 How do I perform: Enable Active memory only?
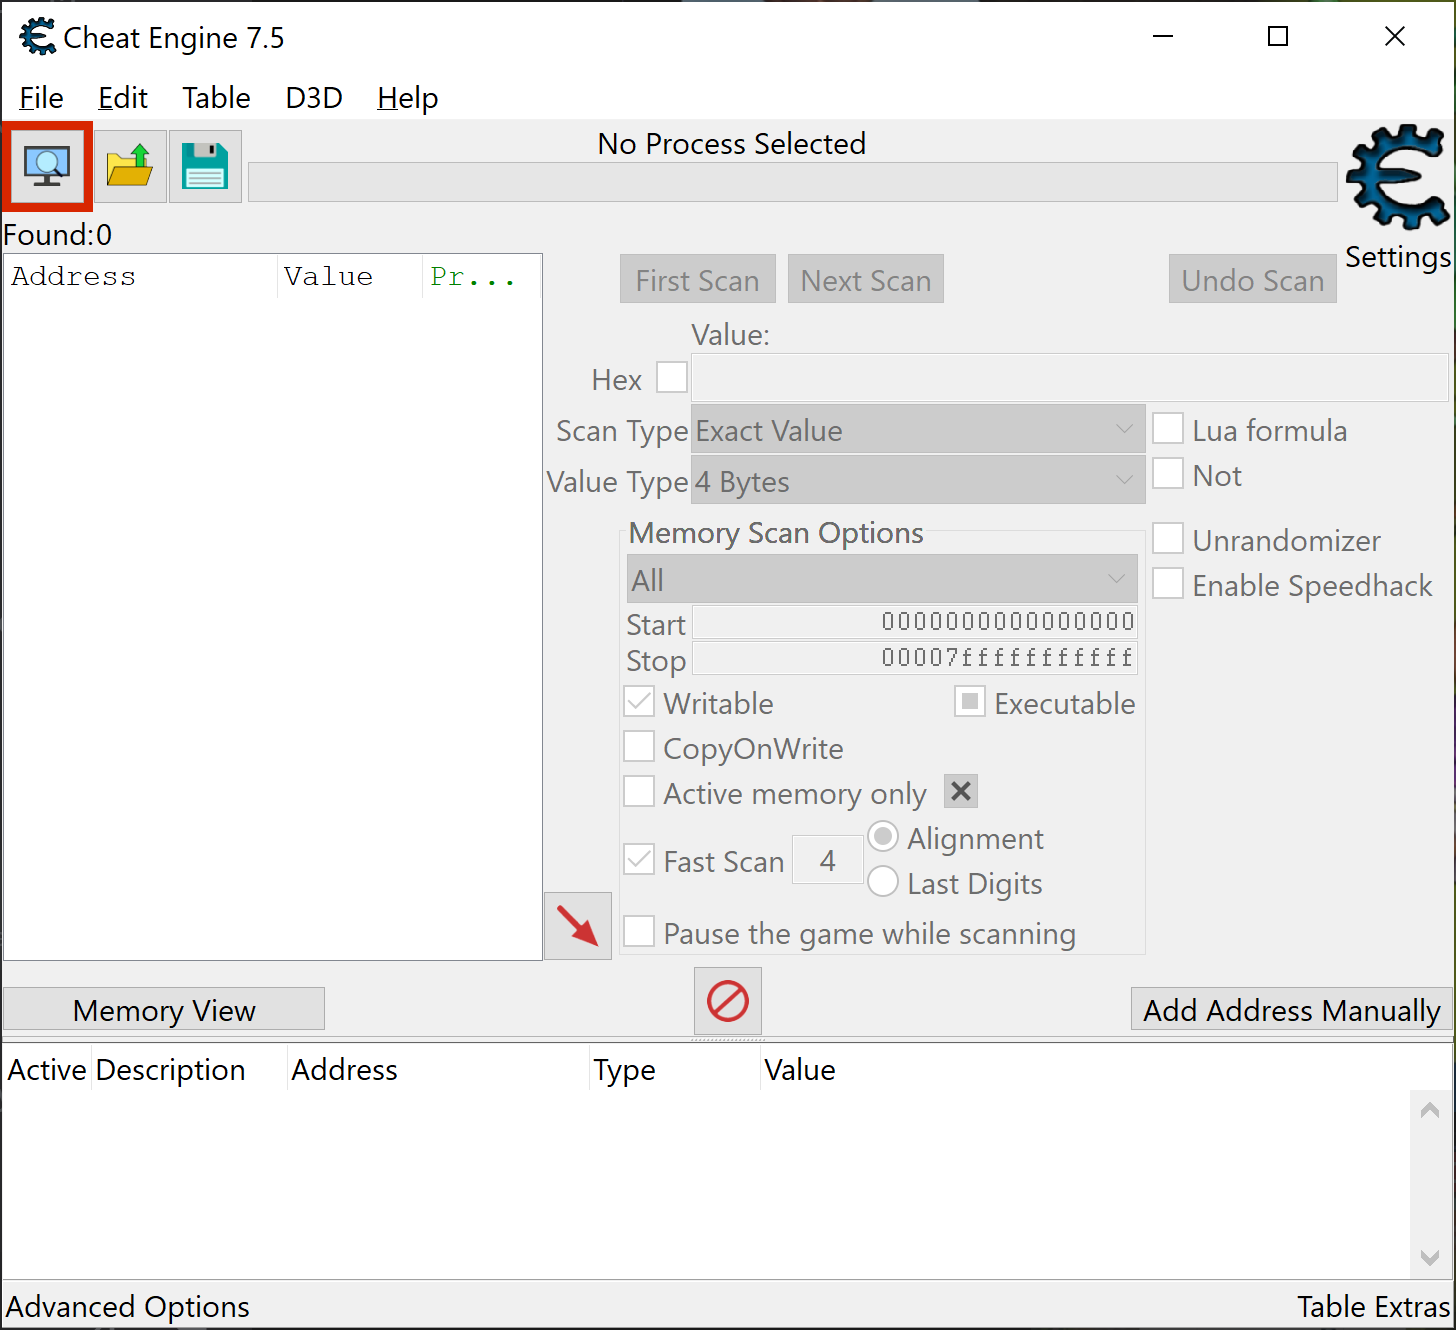coord(639,792)
